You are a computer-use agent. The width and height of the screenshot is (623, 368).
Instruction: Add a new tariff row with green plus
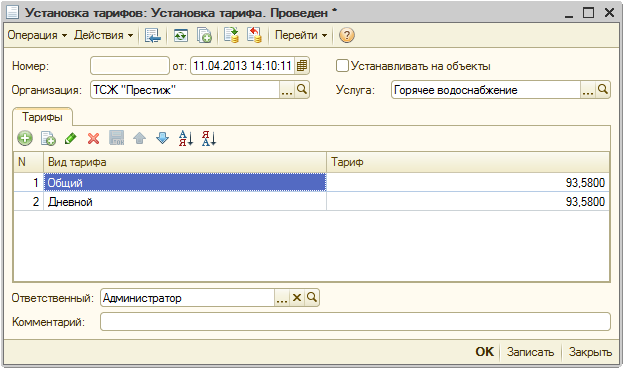tap(25, 139)
